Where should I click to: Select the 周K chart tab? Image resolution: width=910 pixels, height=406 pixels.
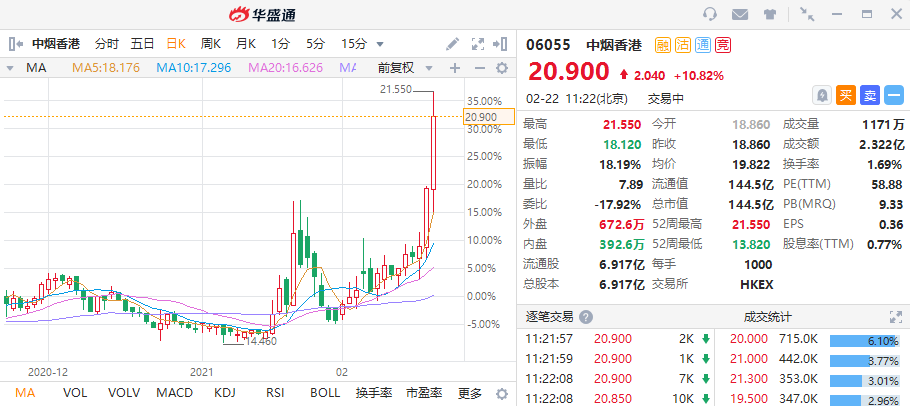211,44
